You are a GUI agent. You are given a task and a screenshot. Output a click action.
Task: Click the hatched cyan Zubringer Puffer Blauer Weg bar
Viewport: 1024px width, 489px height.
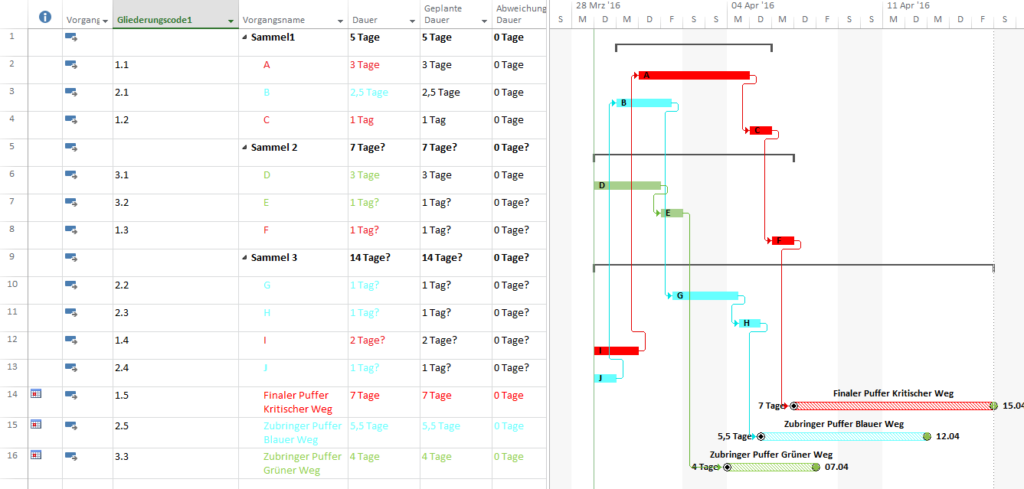click(844, 436)
